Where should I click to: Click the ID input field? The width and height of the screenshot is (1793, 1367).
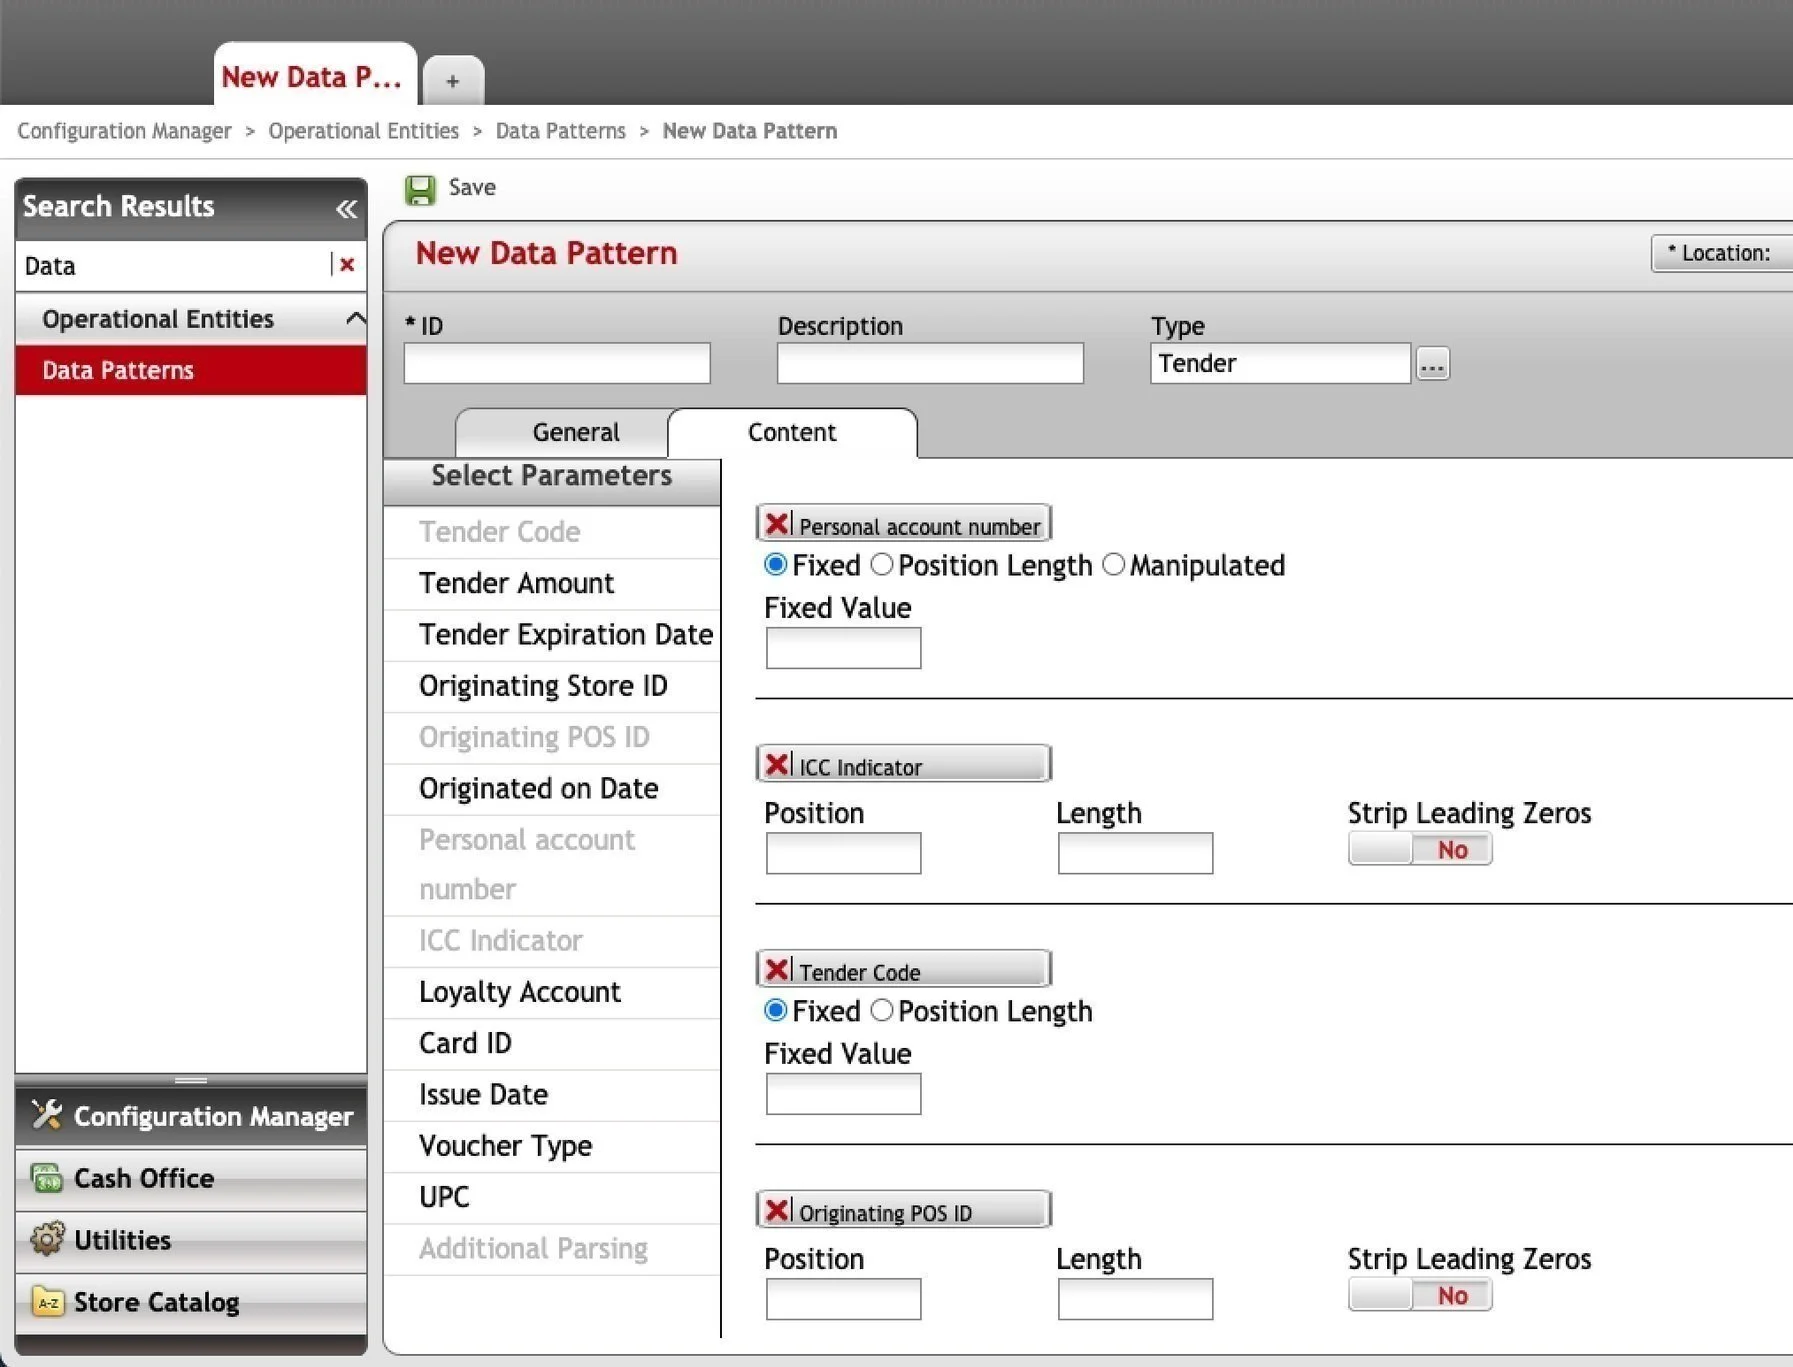(557, 363)
